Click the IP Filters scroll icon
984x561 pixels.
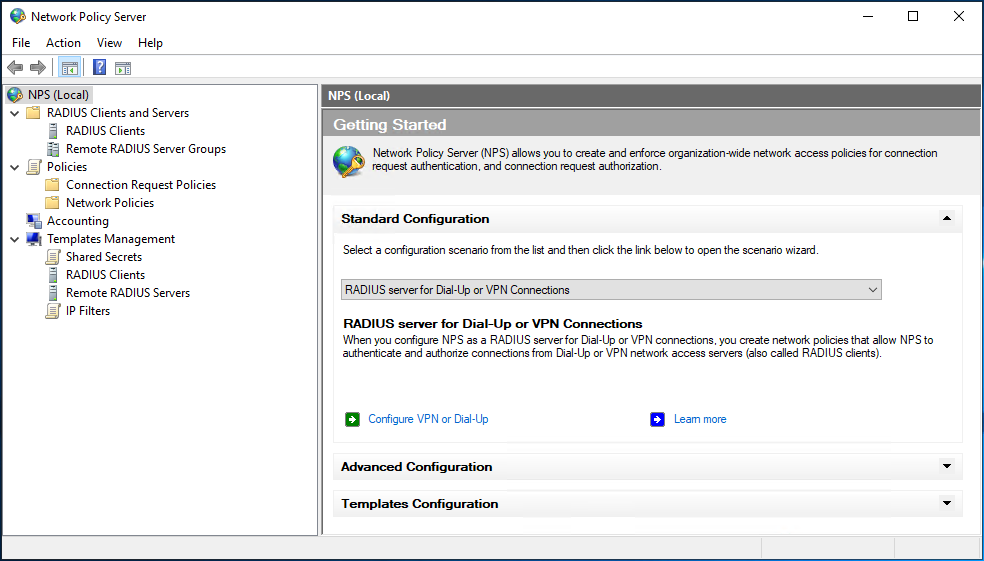53,311
